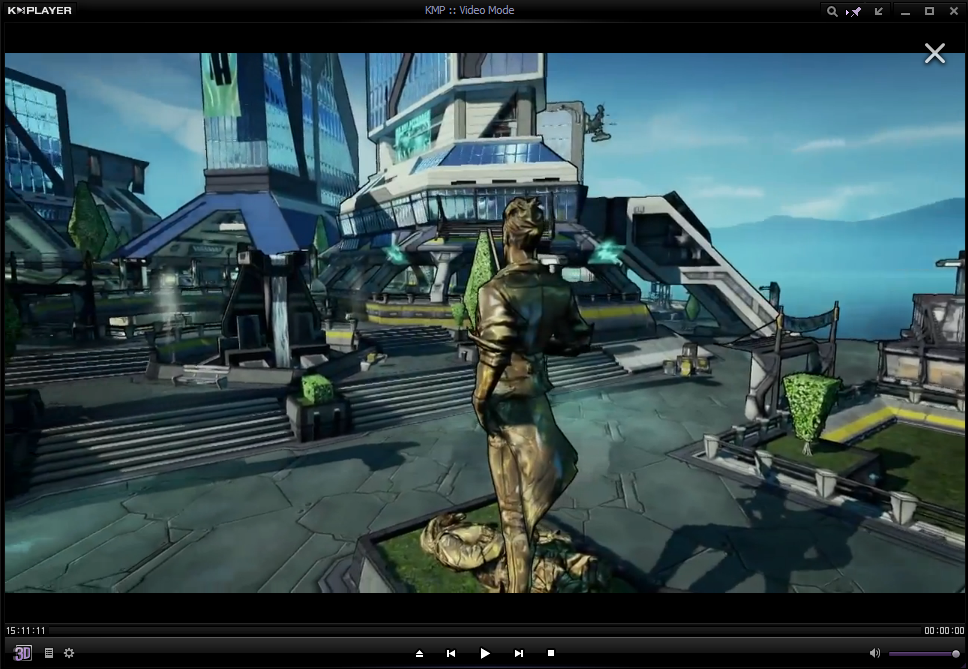Click the screen-size arrow icon in the titlebar
968x669 pixels.
click(x=878, y=11)
